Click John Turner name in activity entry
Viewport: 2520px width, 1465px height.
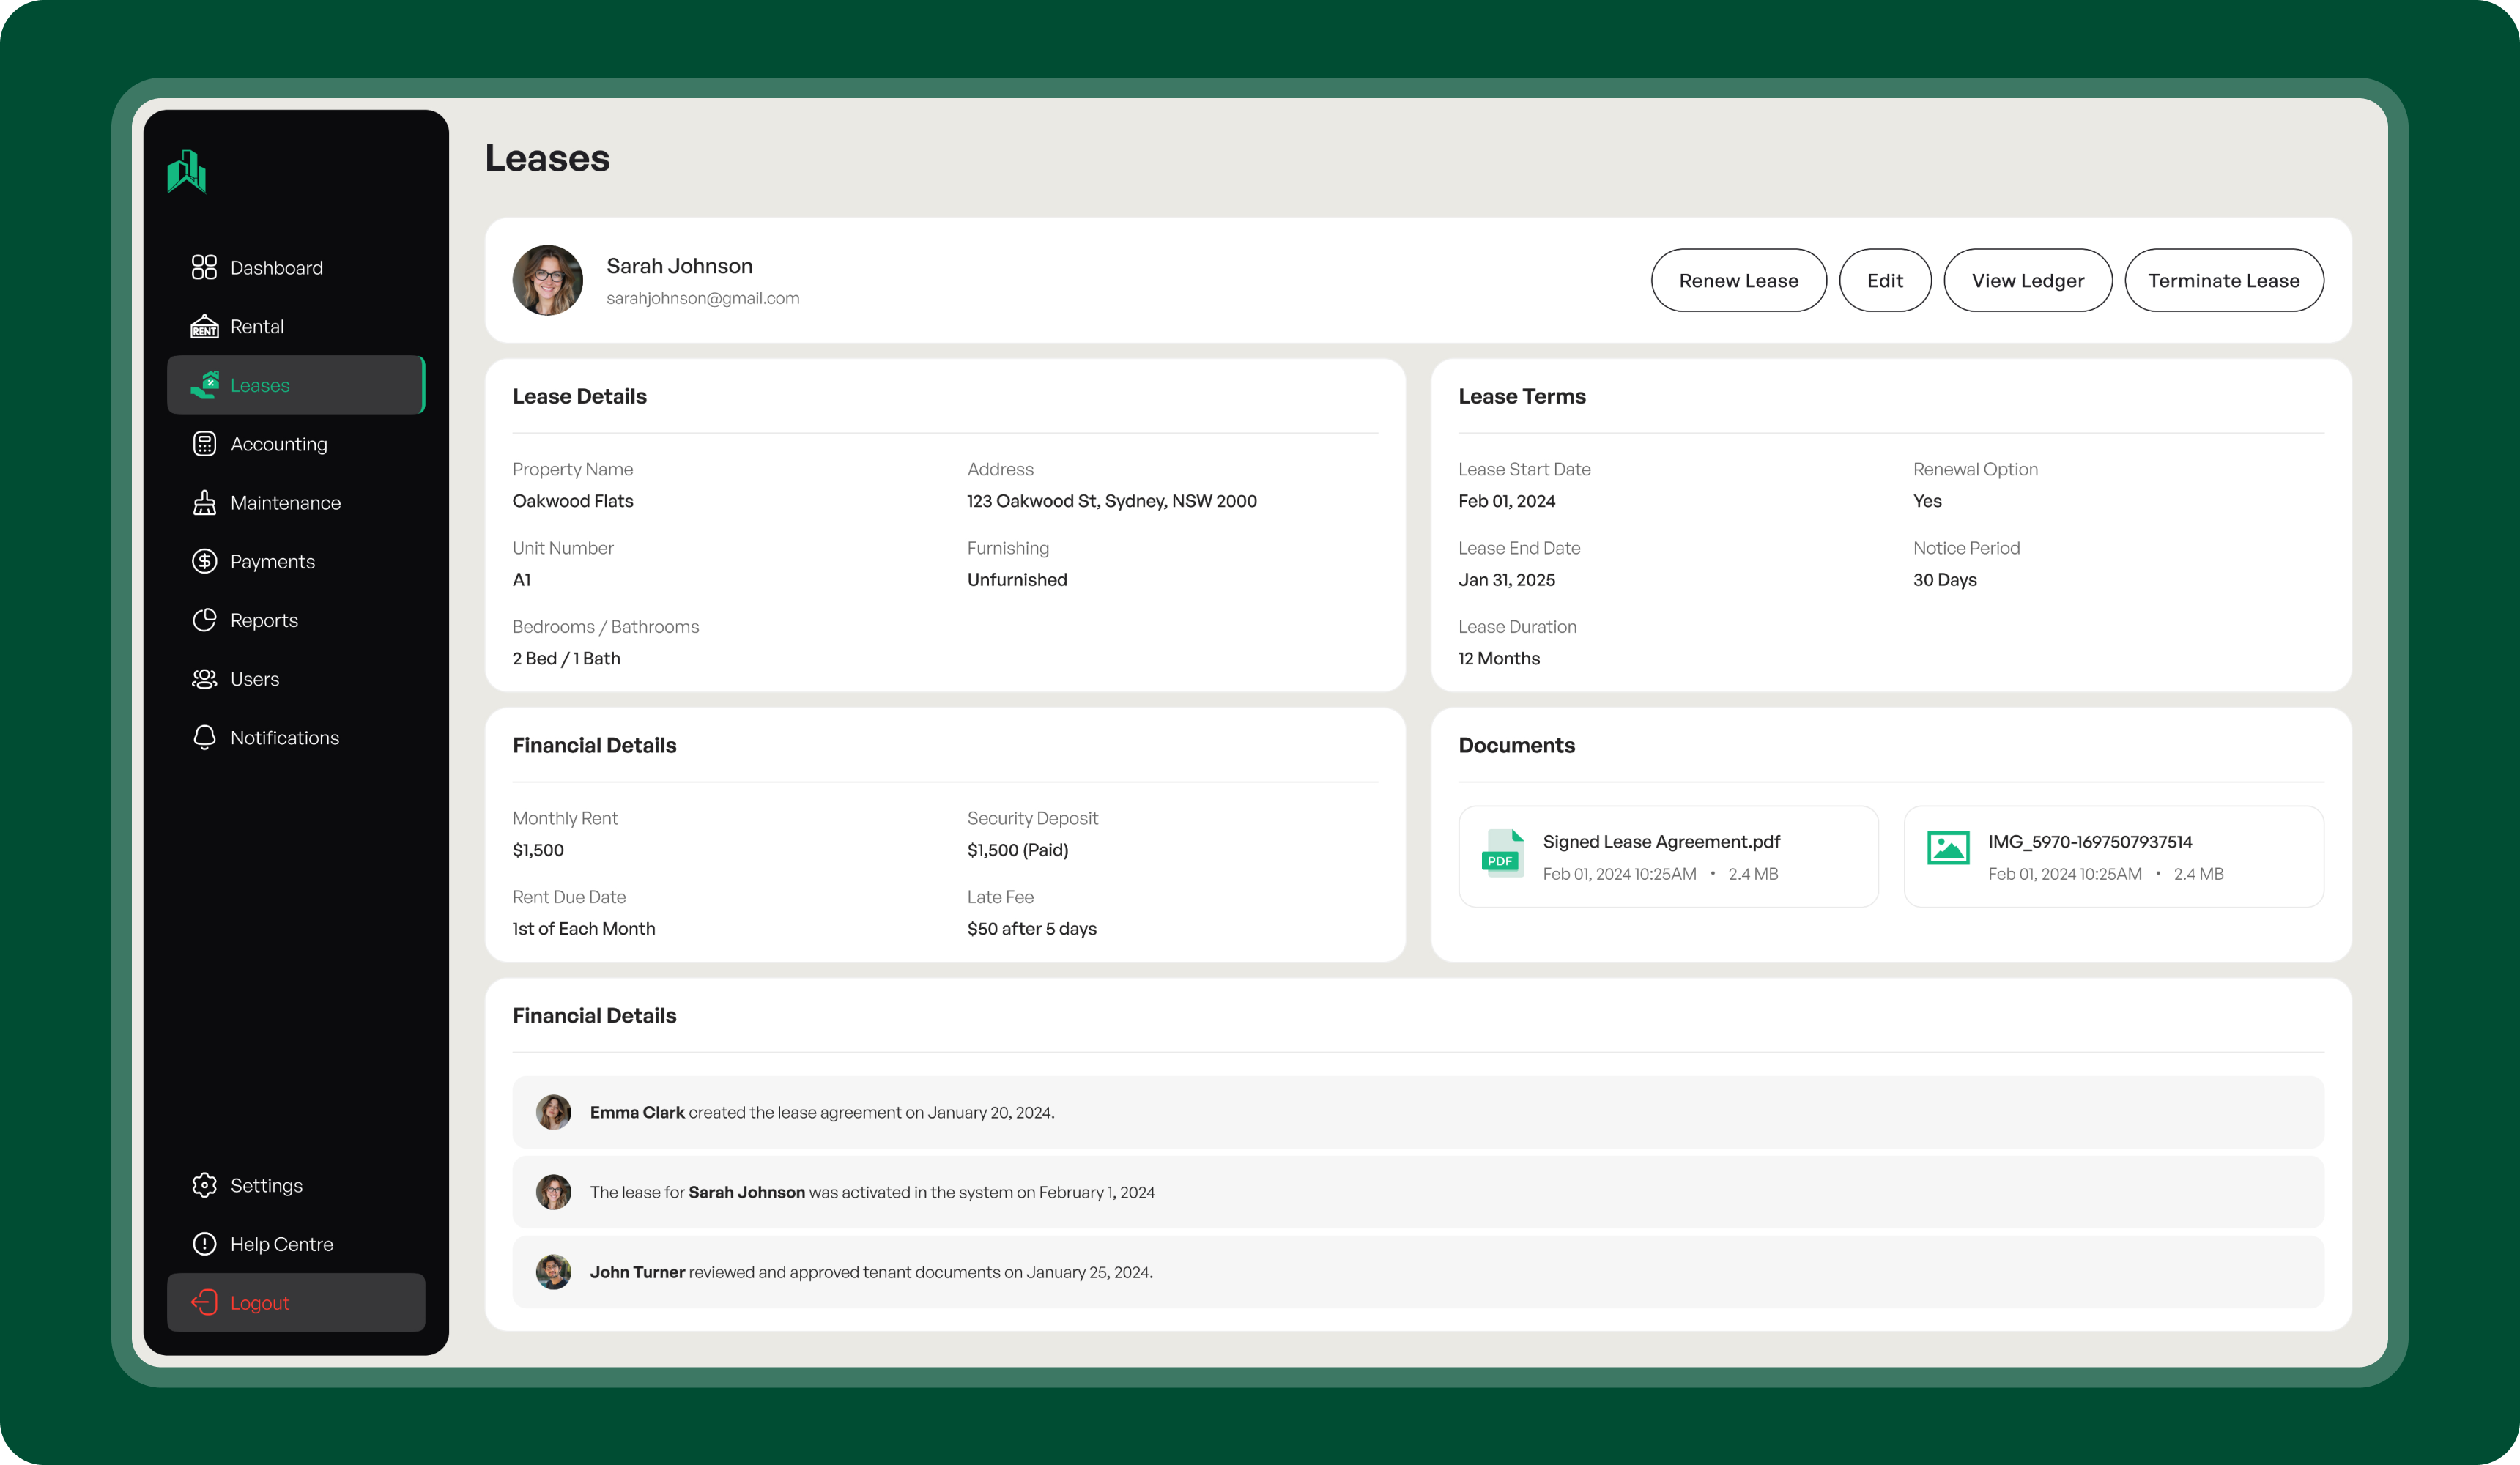pos(637,1272)
